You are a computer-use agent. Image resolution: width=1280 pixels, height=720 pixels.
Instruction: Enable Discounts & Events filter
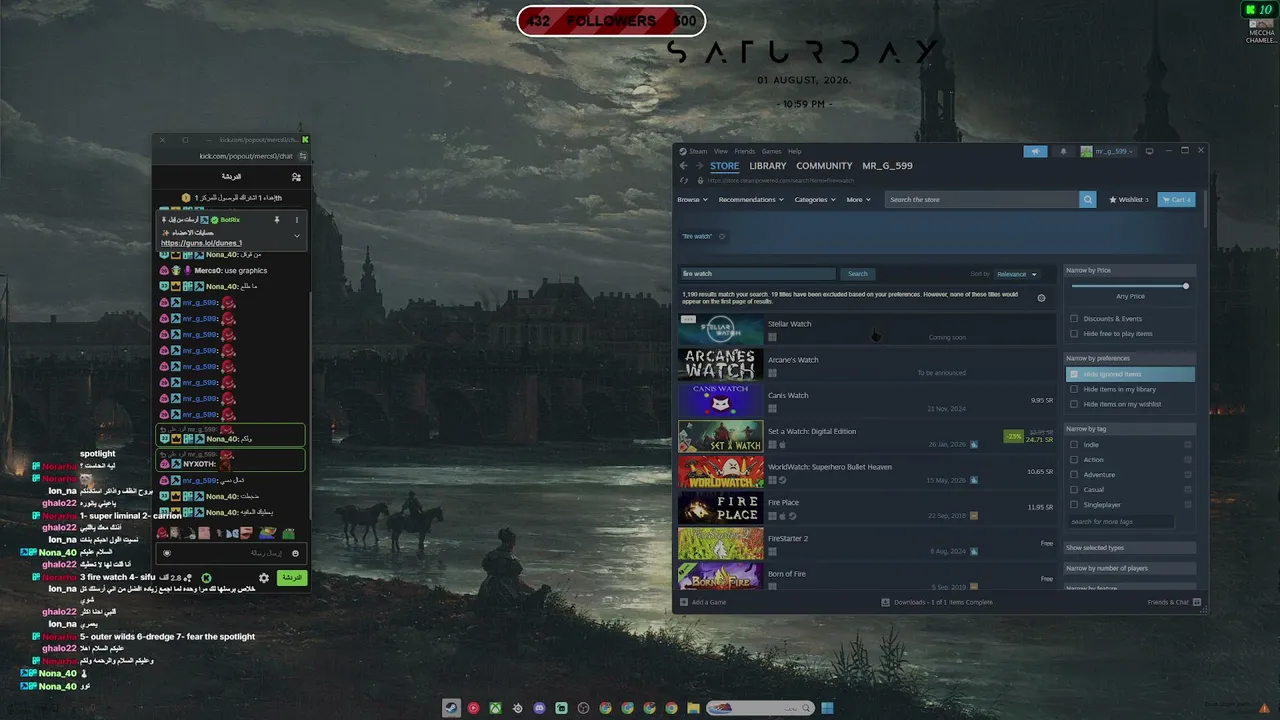coord(1074,319)
